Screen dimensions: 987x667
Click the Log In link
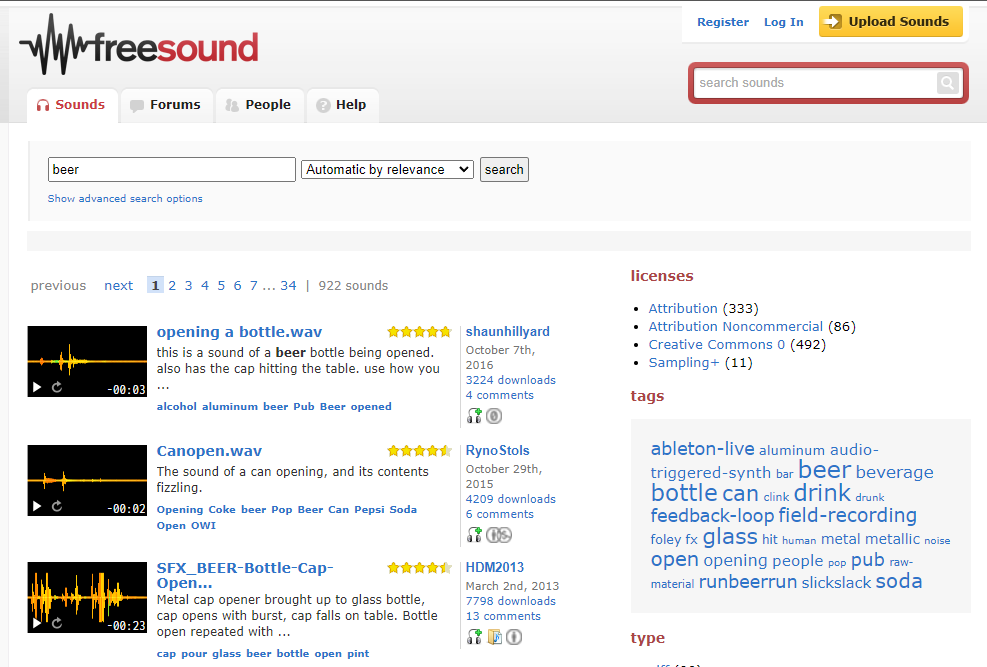point(784,22)
